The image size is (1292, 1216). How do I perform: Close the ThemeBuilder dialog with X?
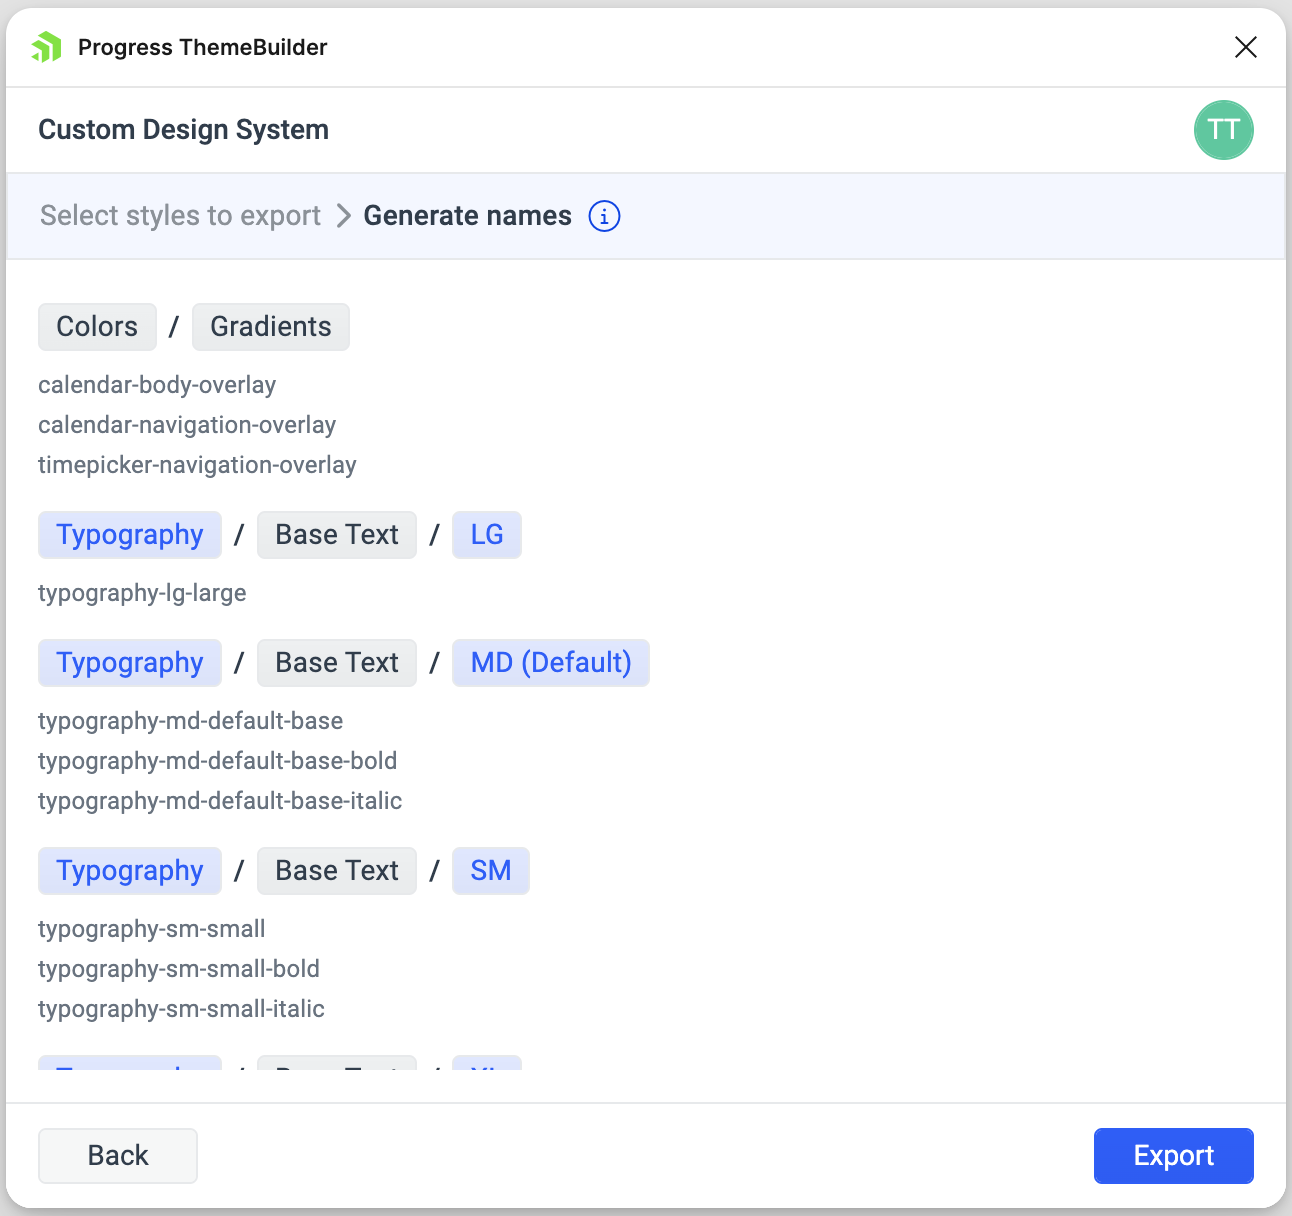coord(1245,47)
